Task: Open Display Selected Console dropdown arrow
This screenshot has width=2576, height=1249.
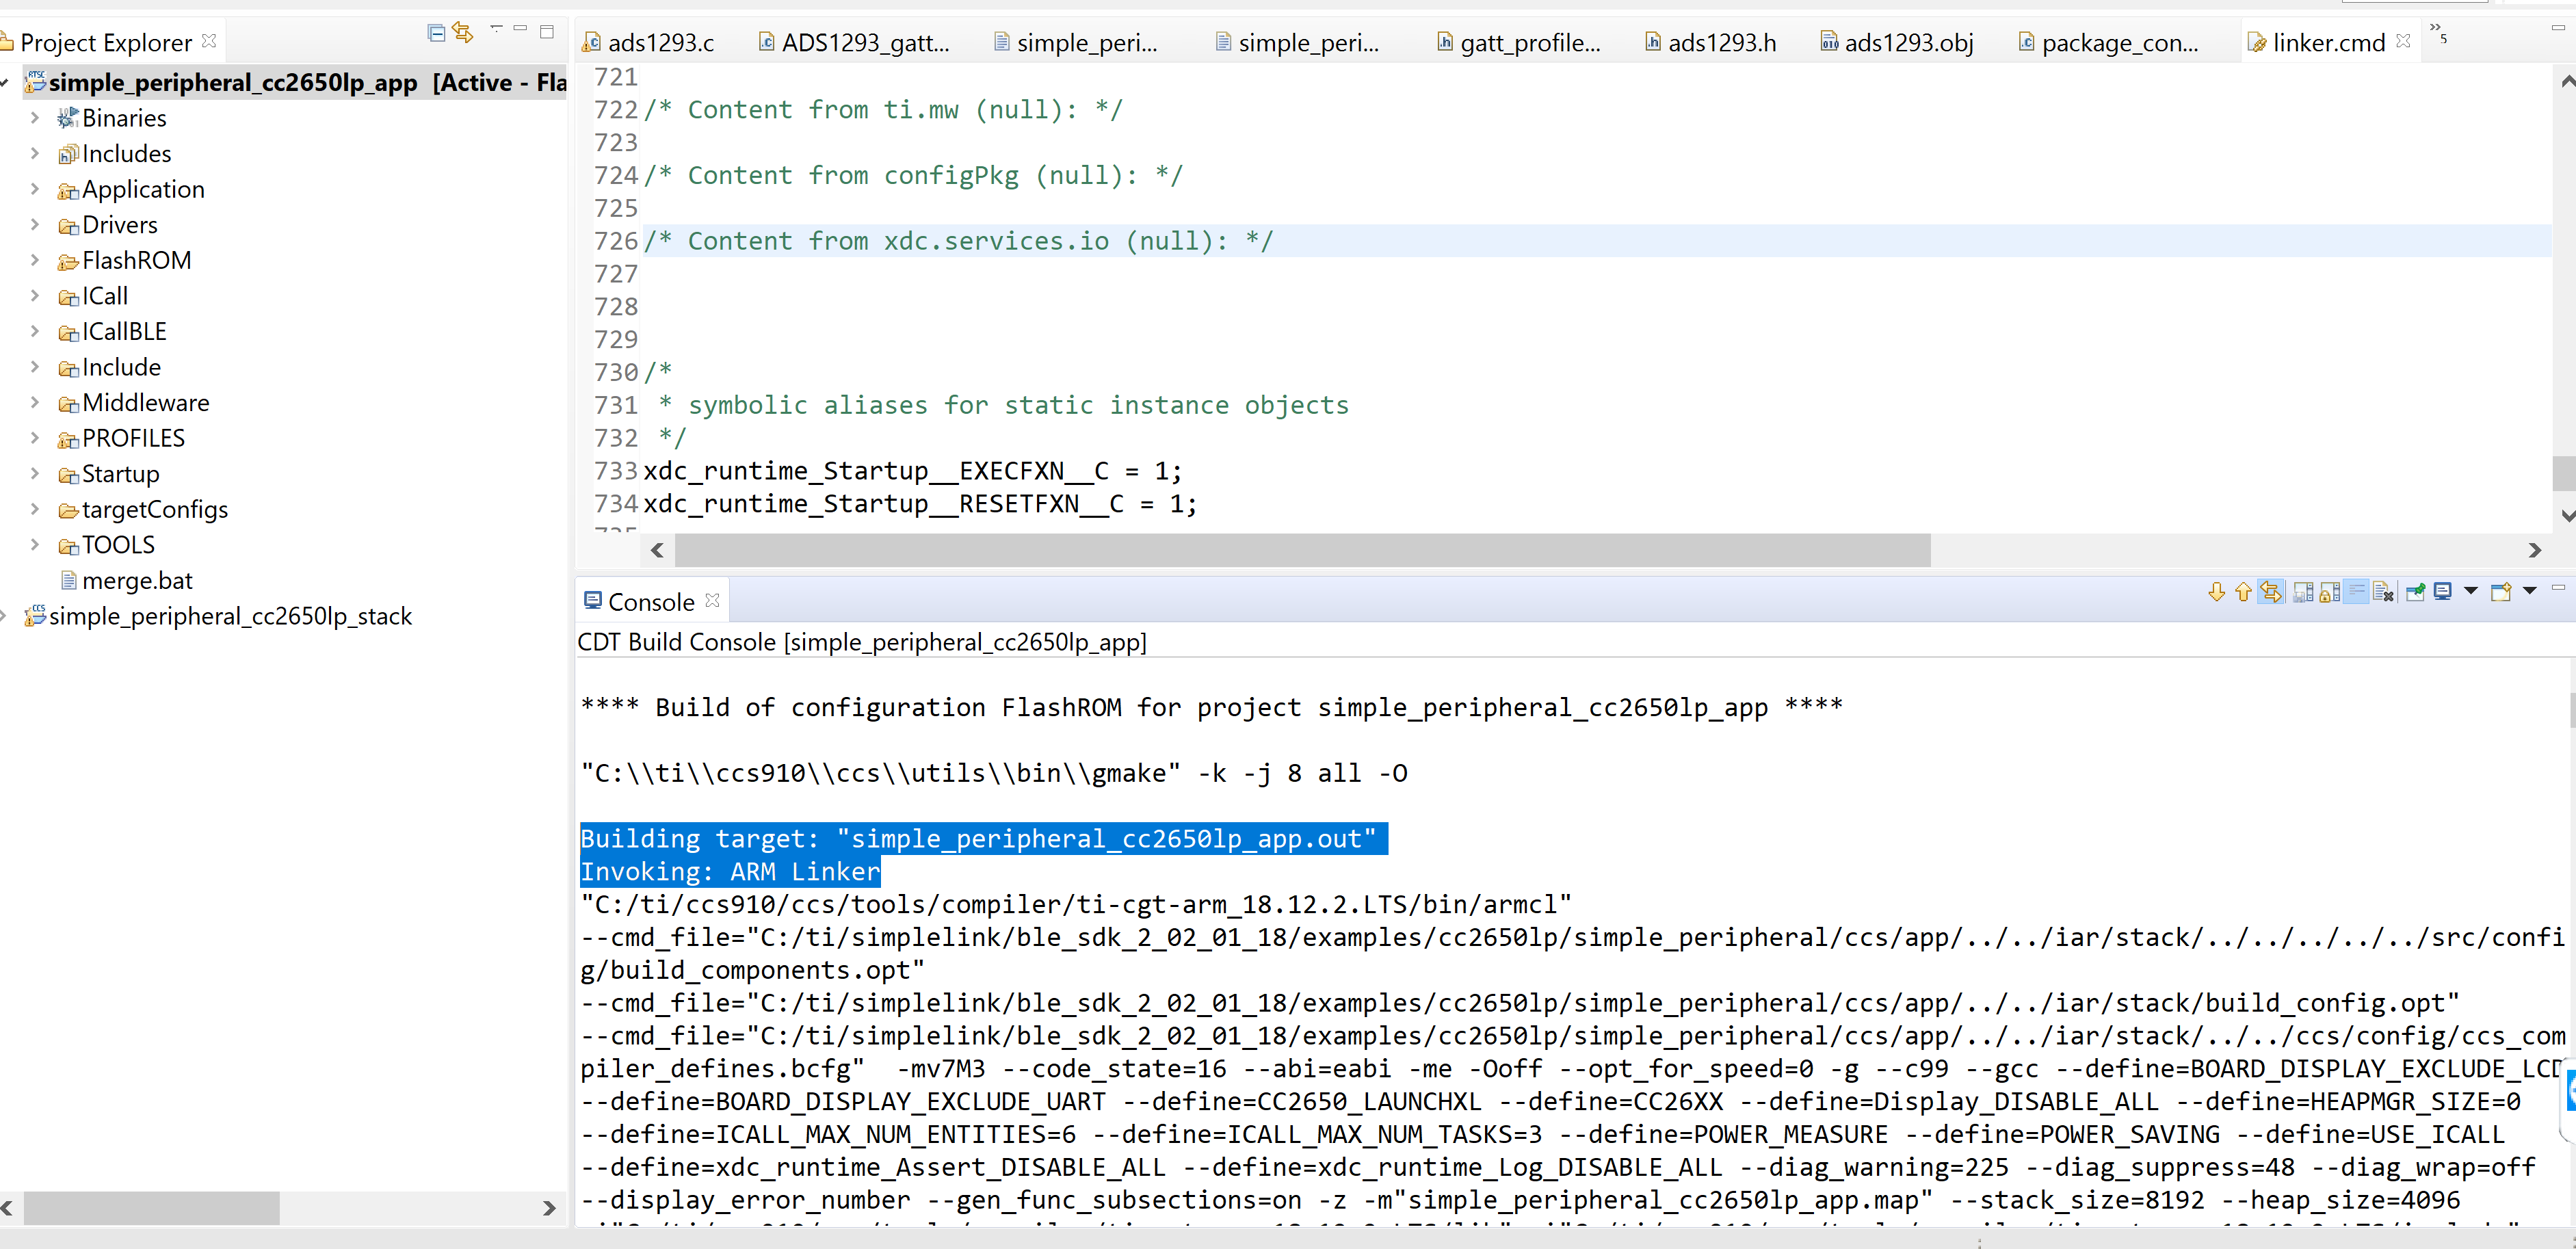Action: click(x=2470, y=591)
